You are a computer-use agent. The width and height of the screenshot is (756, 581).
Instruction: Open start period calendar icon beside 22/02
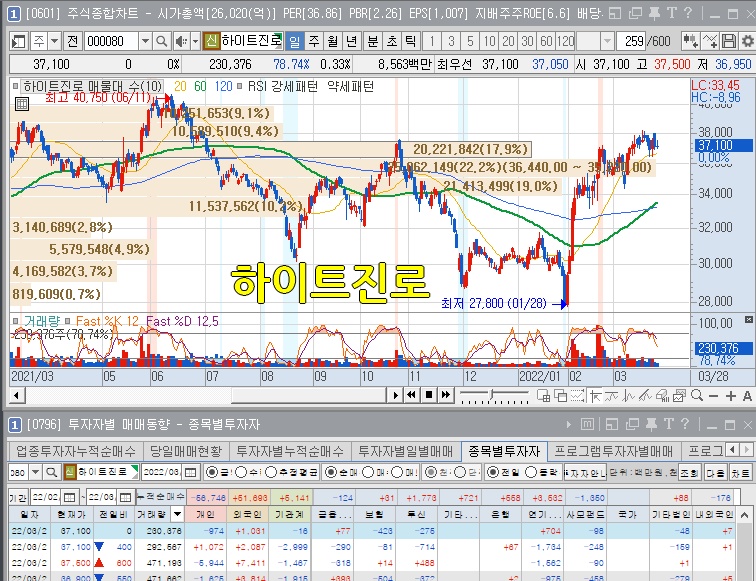click(69, 497)
